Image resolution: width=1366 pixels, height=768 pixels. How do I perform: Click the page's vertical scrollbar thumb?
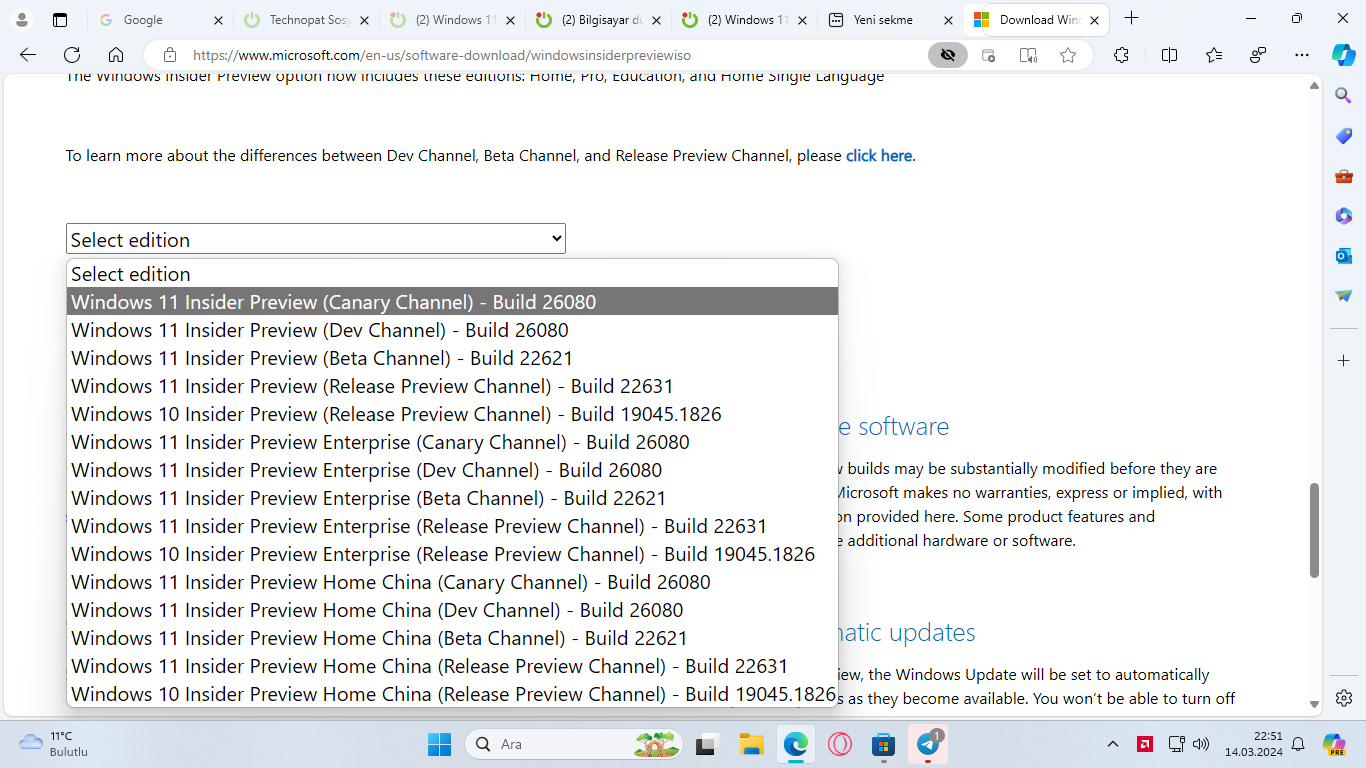(x=1314, y=530)
